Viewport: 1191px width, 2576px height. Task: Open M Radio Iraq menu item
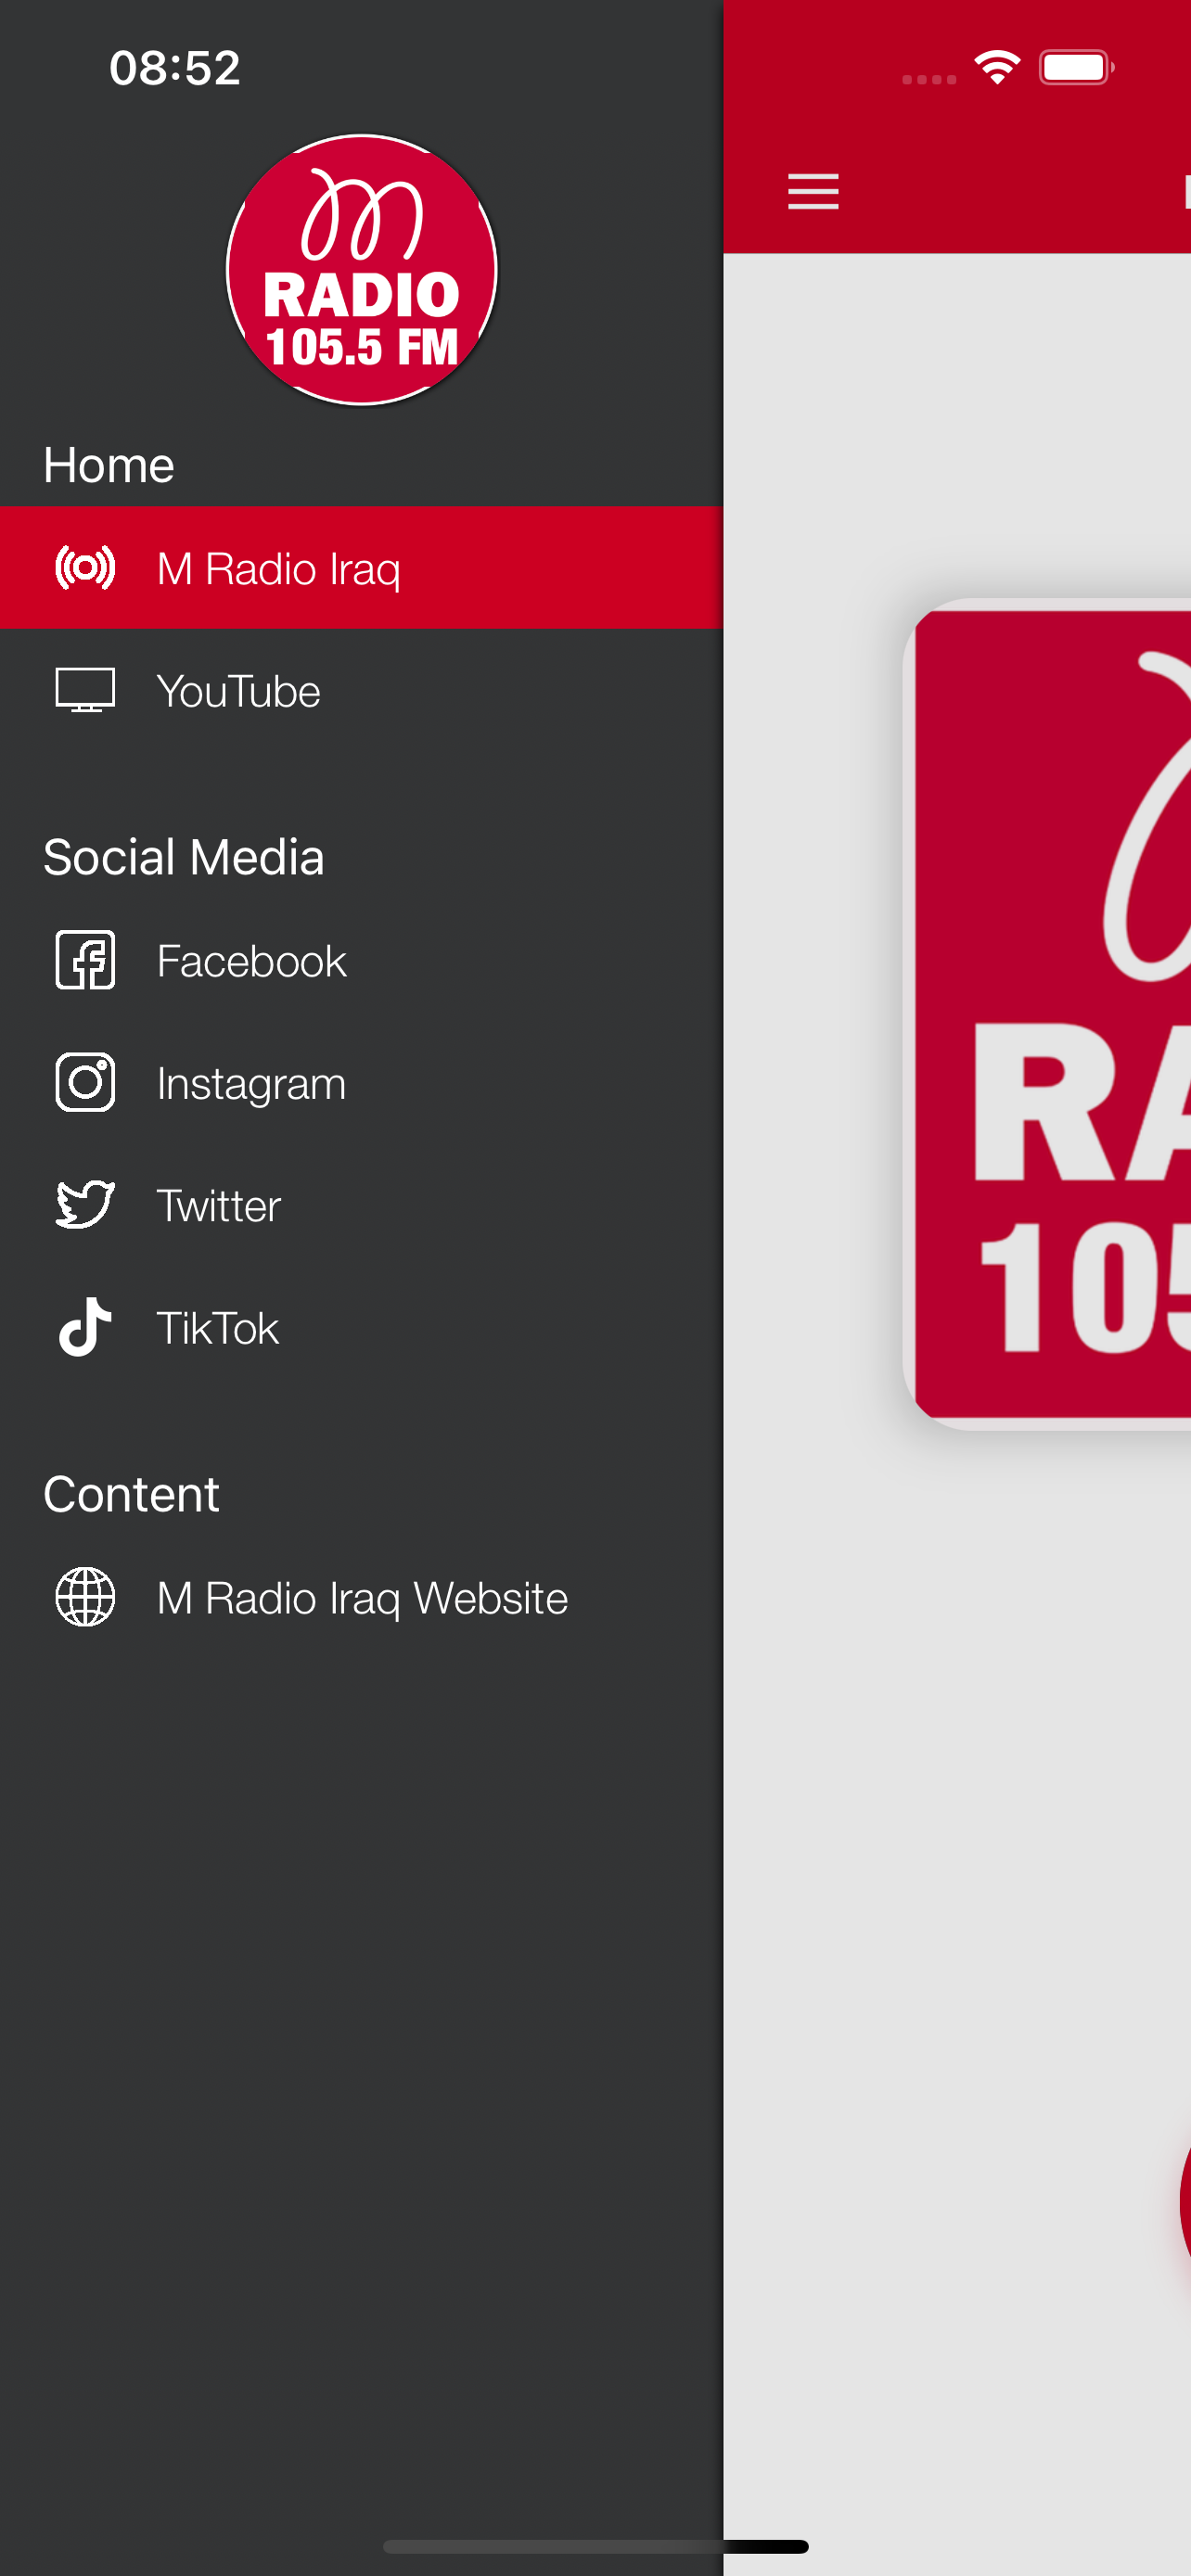[x=361, y=568]
